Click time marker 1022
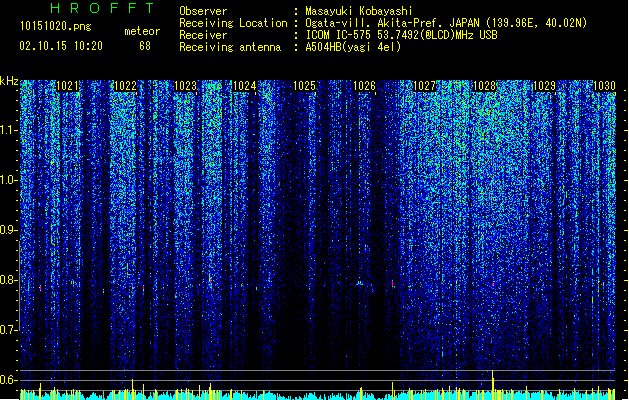 pyautogui.click(x=126, y=86)
